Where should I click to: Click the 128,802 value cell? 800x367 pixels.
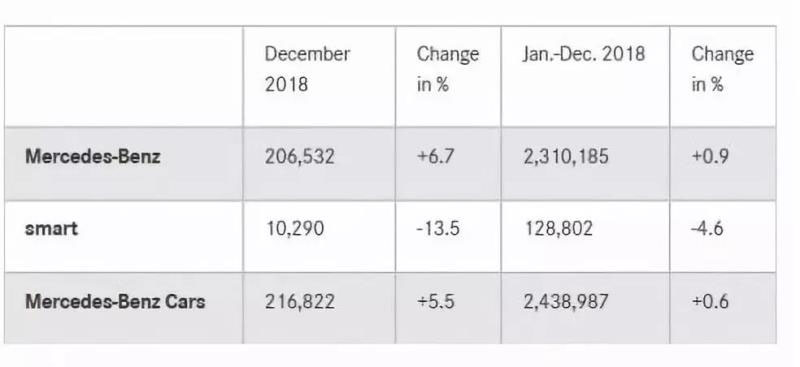[559, 228]
